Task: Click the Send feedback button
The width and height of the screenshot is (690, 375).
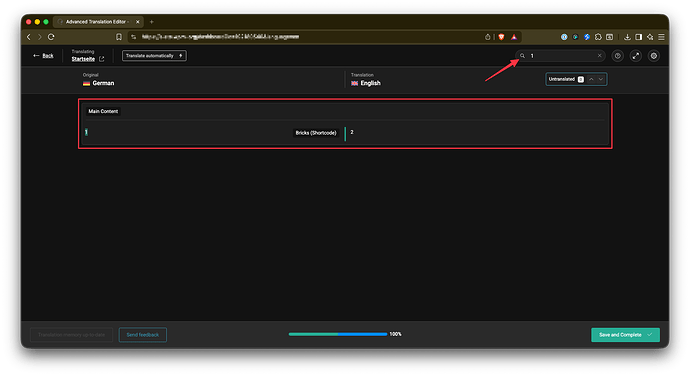Action: point(143,335)
